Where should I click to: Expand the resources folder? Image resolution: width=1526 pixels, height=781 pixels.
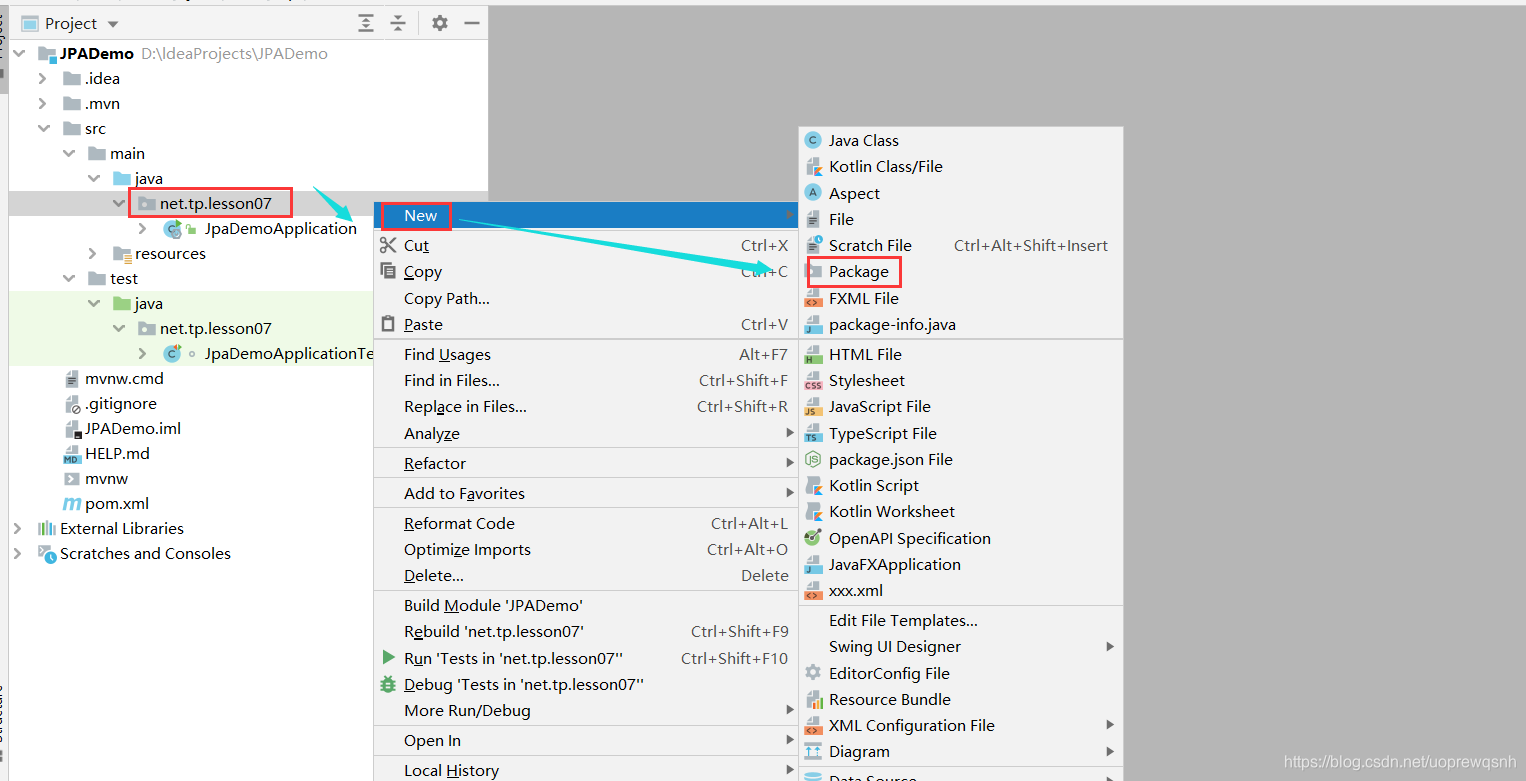click(93, 253)
